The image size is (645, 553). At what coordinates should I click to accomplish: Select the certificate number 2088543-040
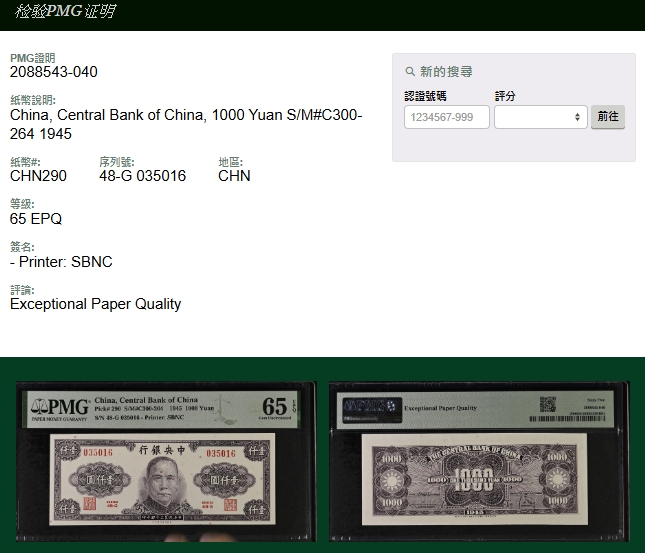point(53,72)
